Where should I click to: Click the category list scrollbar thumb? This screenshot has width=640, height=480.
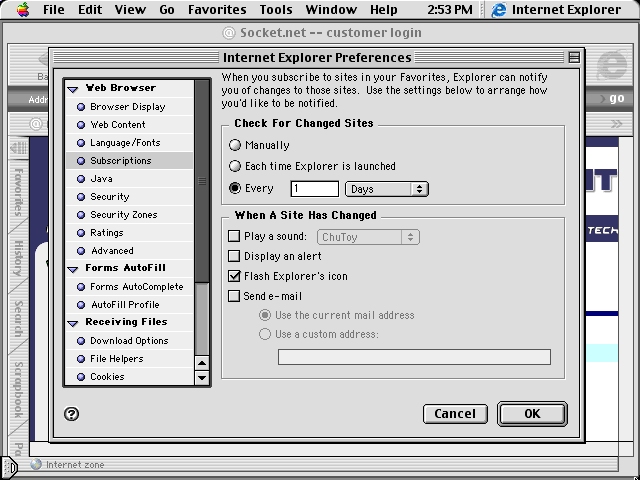(x=202, y=181)
